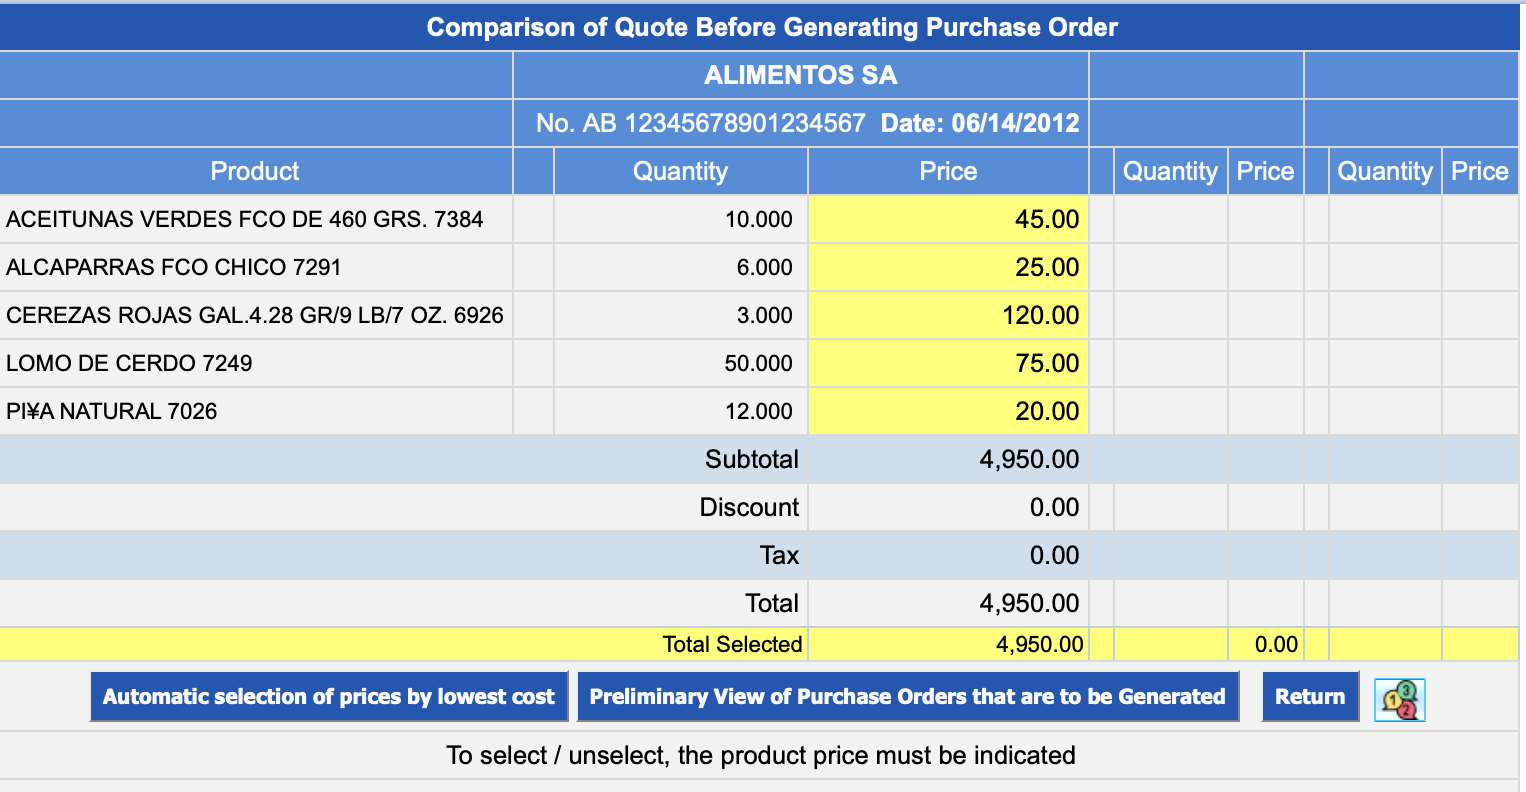Click the 10.000 quantity for Aceitunas Verdes
This screenshot has width=1526, height=792.
[x=758, y=219]
